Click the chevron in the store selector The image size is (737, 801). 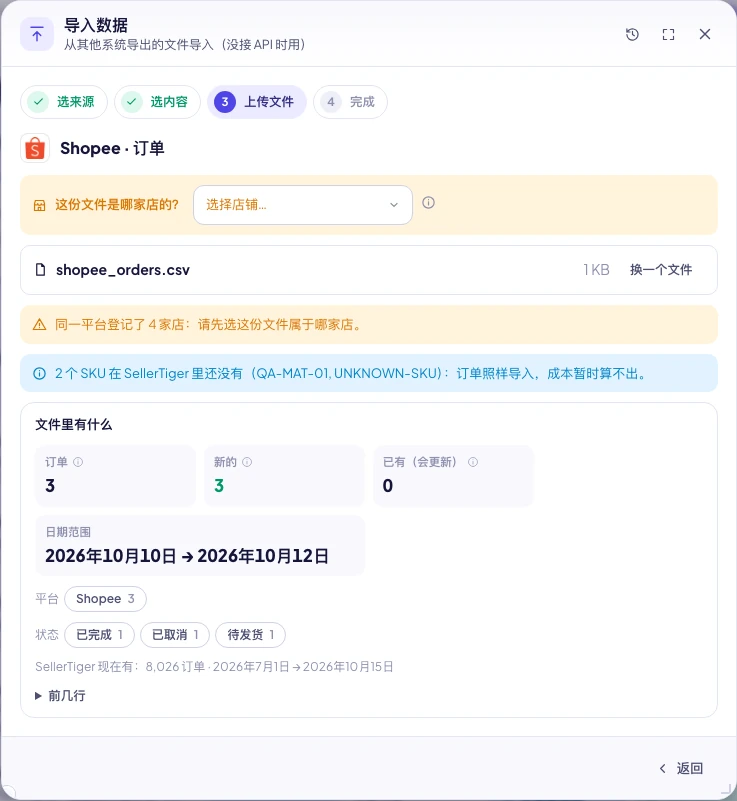[394, 205]
